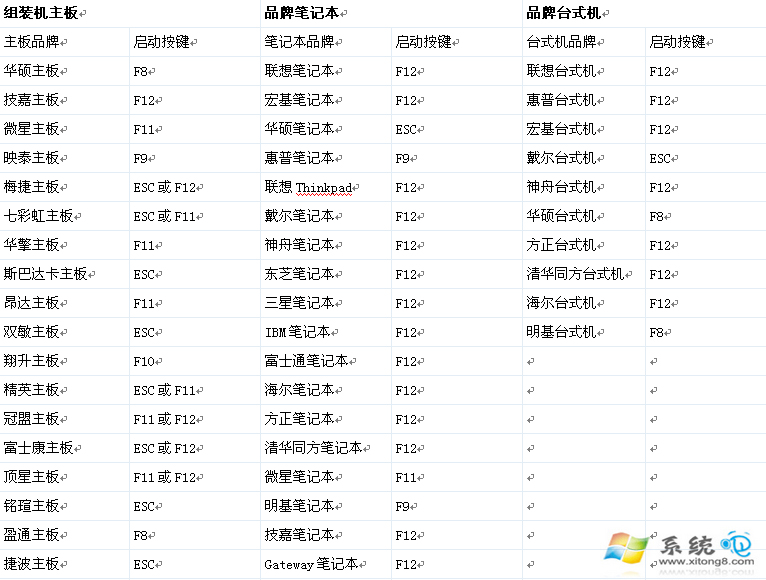Click the 品牌笔记本 section heading
Screen dimensions: 766x580
[x=302, y=13]
